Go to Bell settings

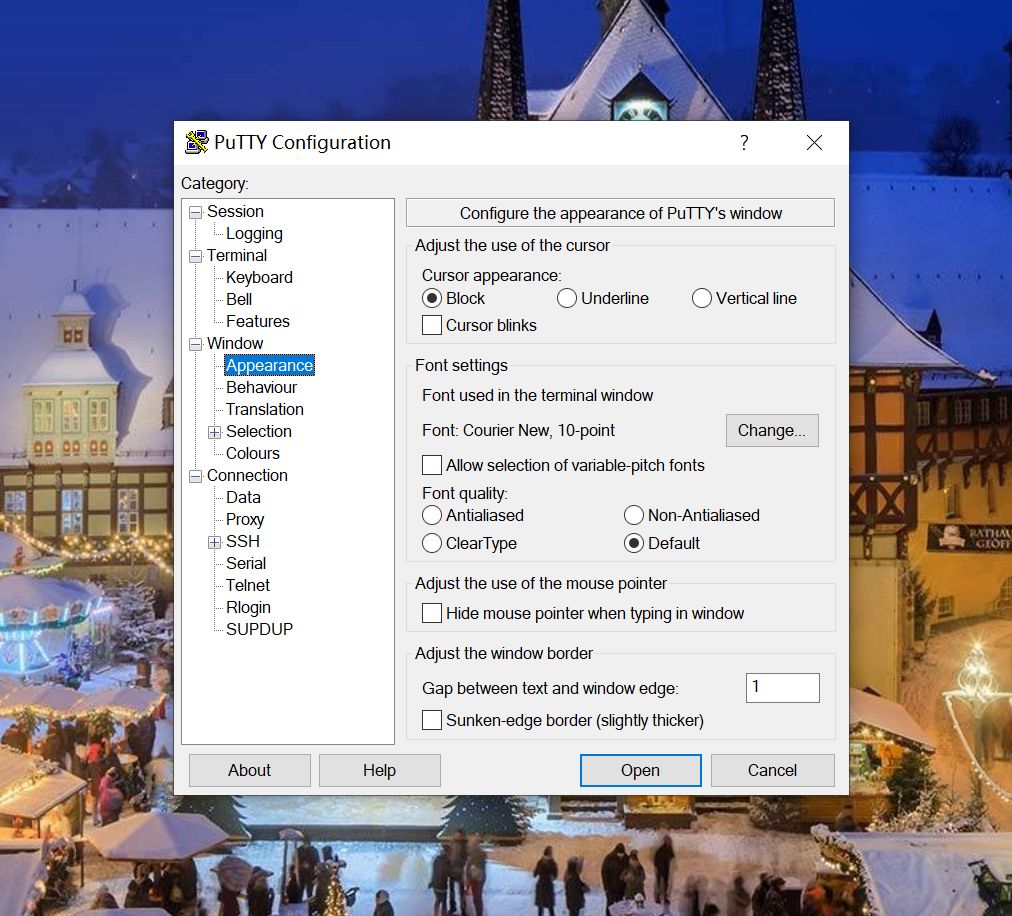[239, 300]
